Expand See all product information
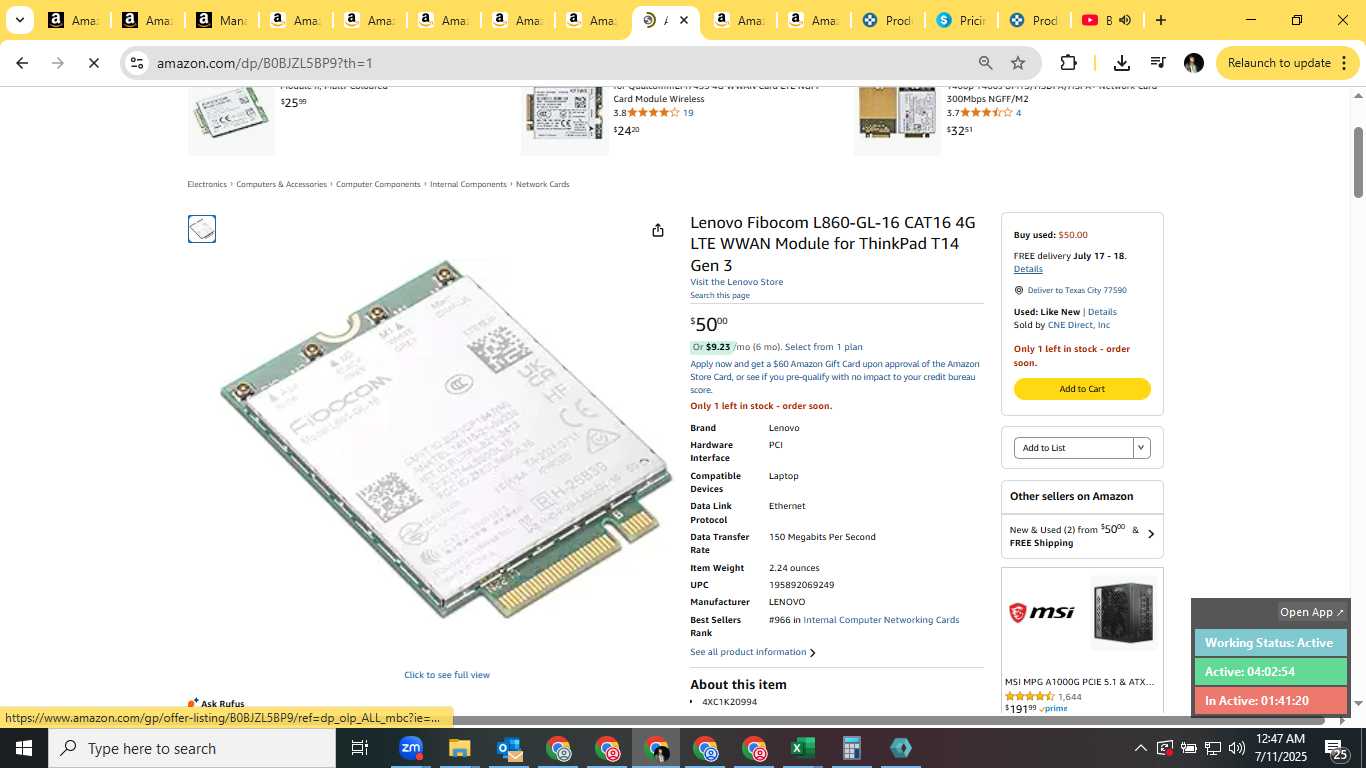This screenshot has width=1366, height=768. pyautogui.click(x=752, y=652)
